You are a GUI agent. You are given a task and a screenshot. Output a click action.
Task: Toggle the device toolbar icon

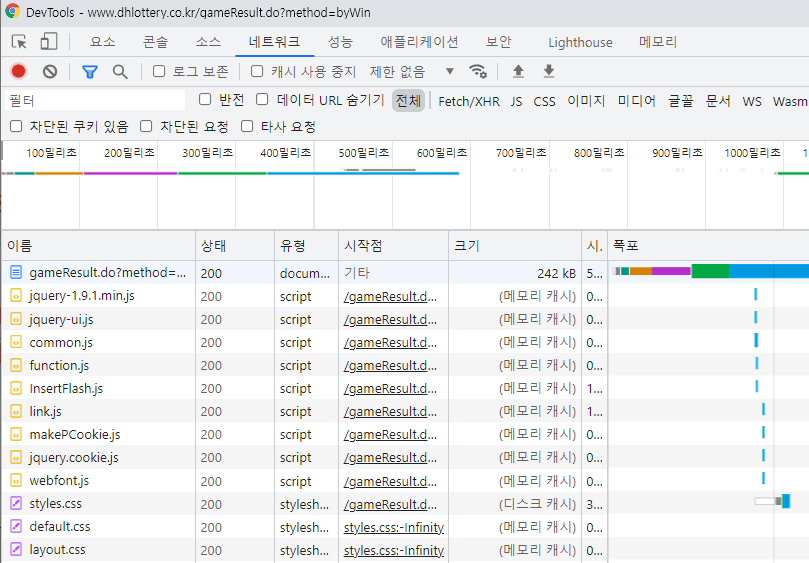tap(48, 42)
